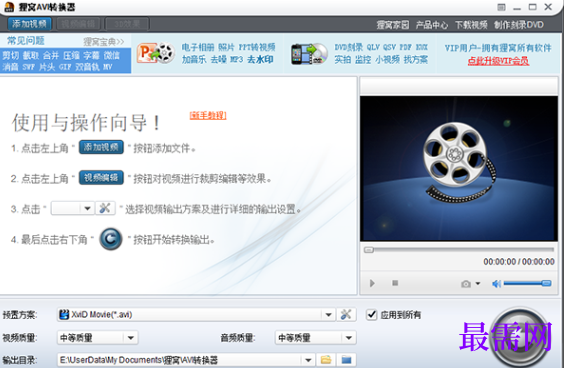The width and height of the screenshot is (571, 368).
Task: Click the sample dropdown in wizard step 3
Action: click(x=72, y=208)
